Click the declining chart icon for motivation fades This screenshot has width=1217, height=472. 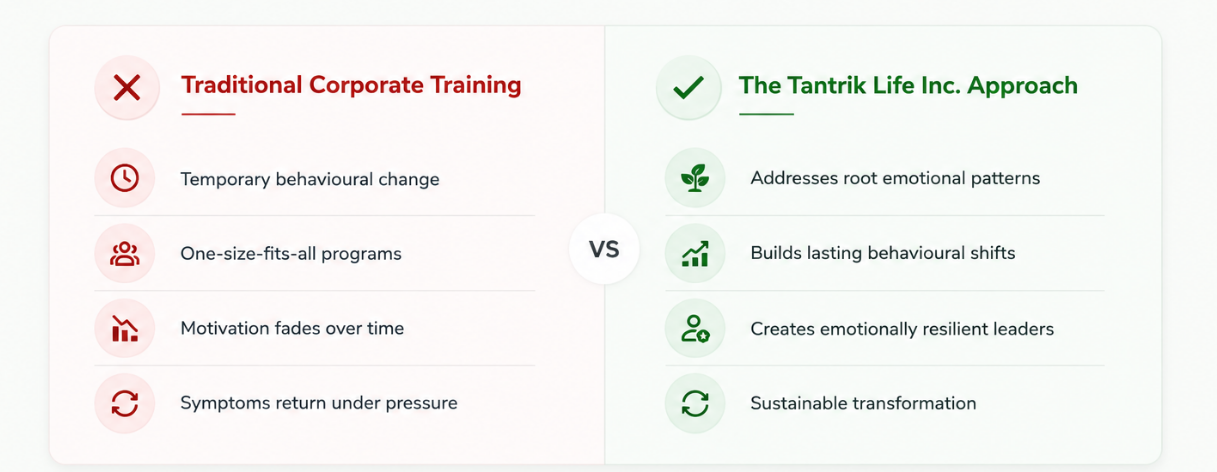coord(125,328)
